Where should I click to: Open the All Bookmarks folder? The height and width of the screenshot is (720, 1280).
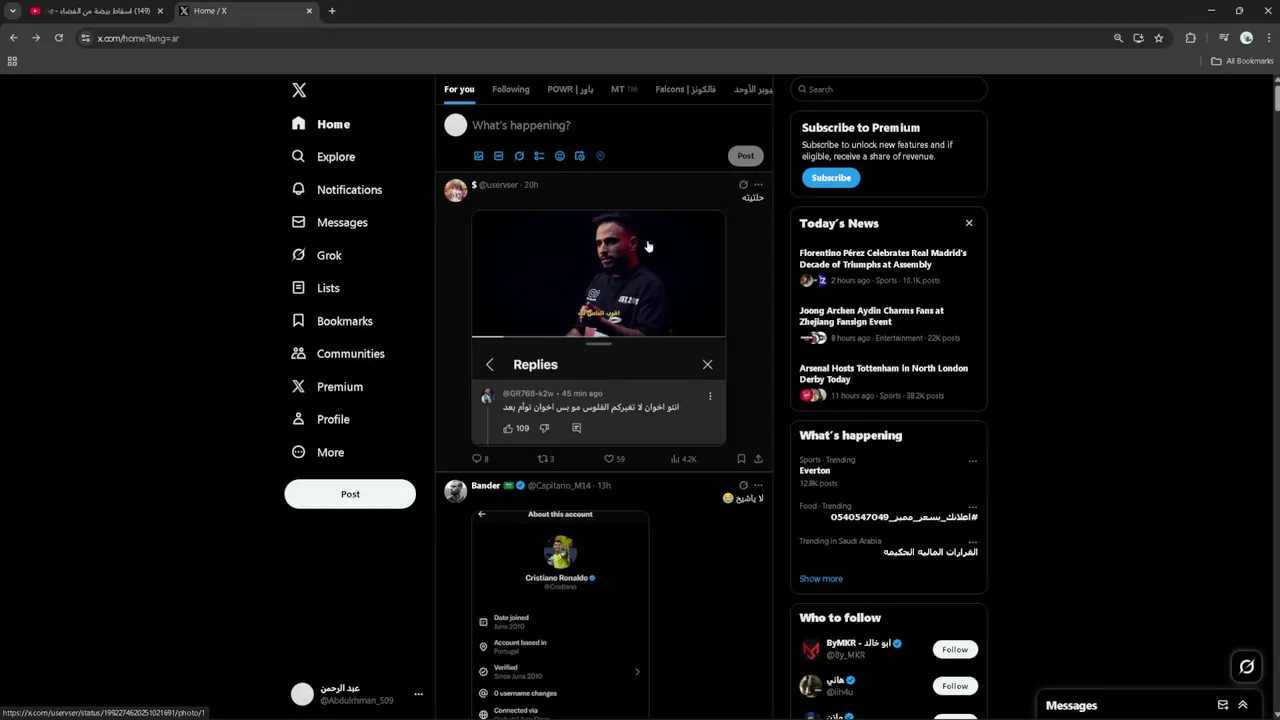point(1242,61)
